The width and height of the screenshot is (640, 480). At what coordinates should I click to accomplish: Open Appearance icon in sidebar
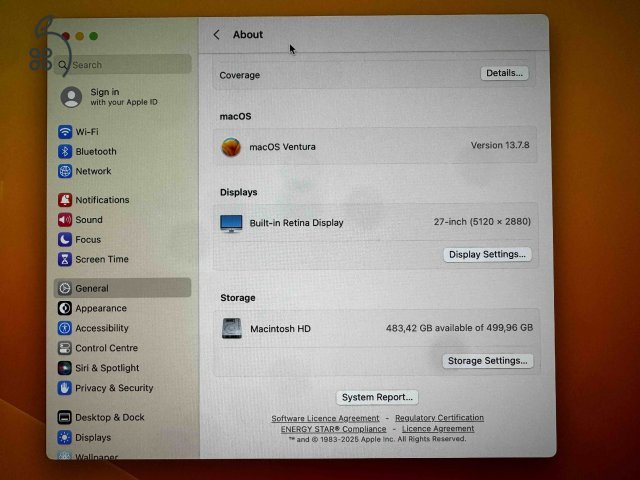point(65,308)
